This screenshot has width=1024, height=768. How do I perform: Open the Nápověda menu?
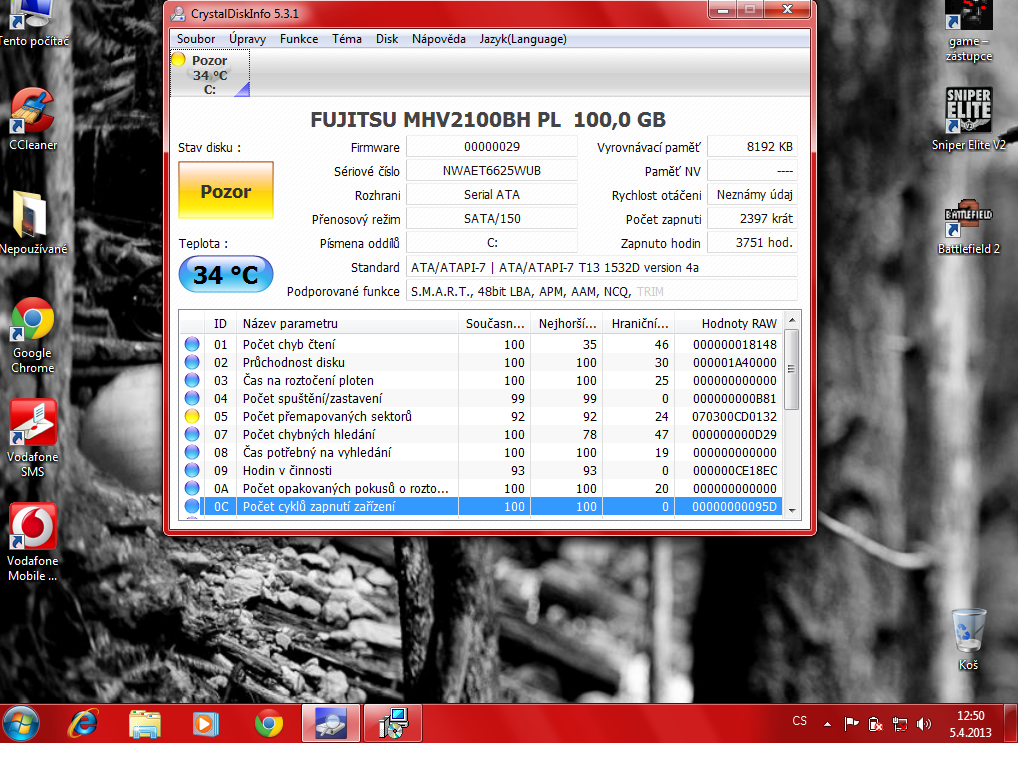point(439,39)
